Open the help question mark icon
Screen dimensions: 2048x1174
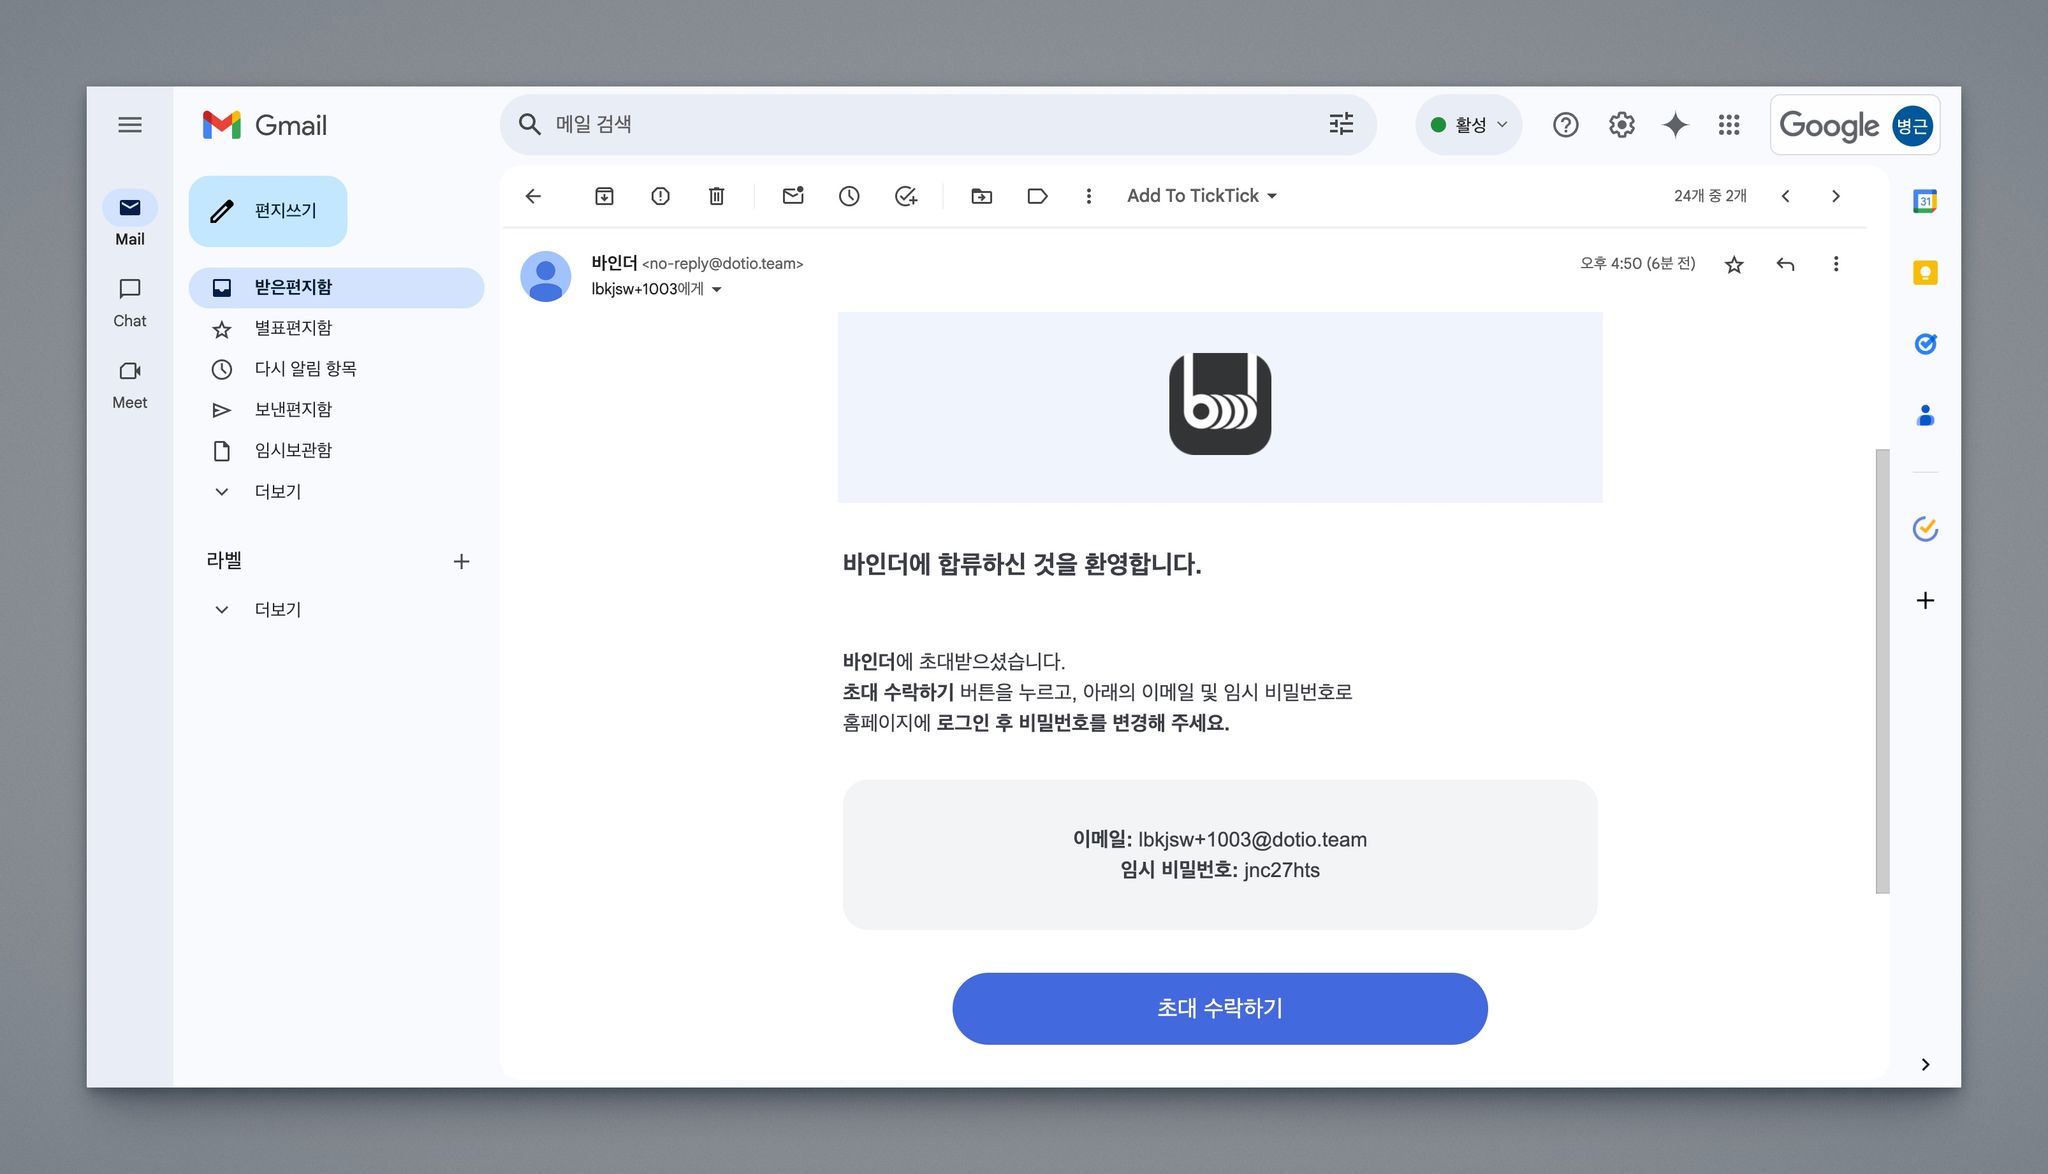tap(1565, 125)
